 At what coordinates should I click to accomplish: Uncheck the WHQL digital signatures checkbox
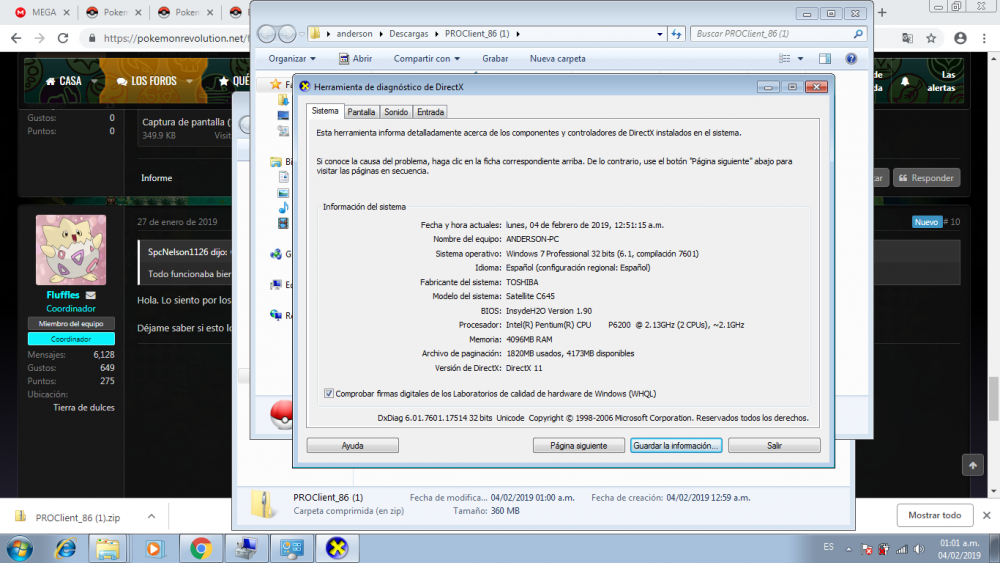(330, 393)
